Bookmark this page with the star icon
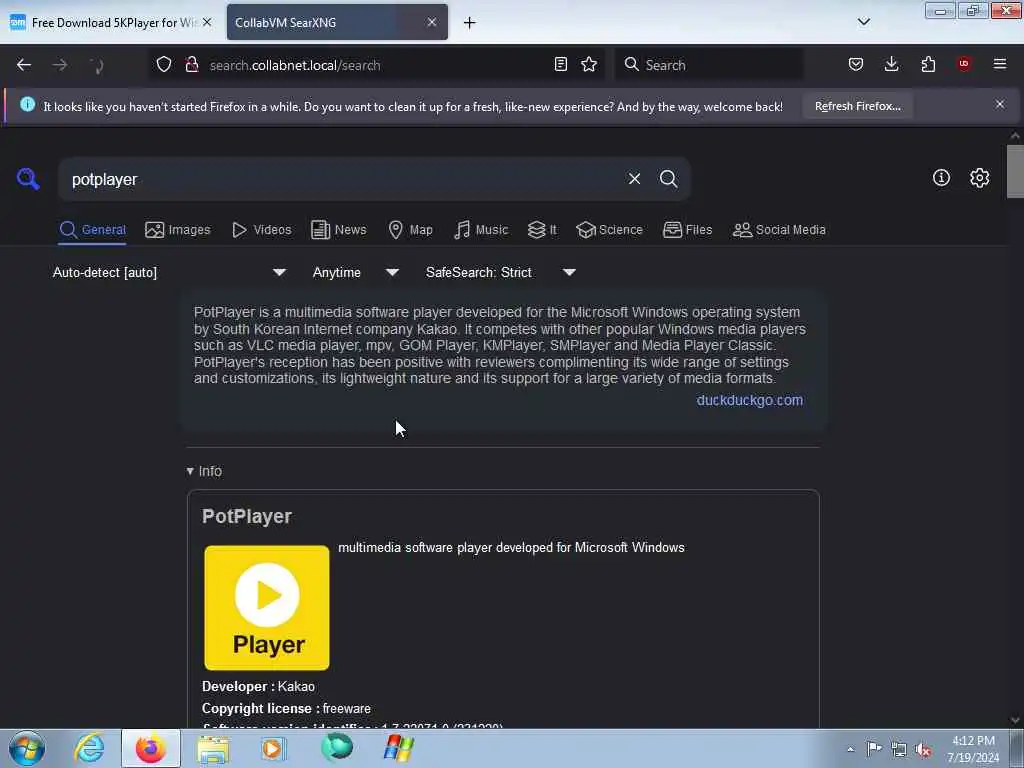The width and height of the screenshot is (1024, 768). click(589, 64)
